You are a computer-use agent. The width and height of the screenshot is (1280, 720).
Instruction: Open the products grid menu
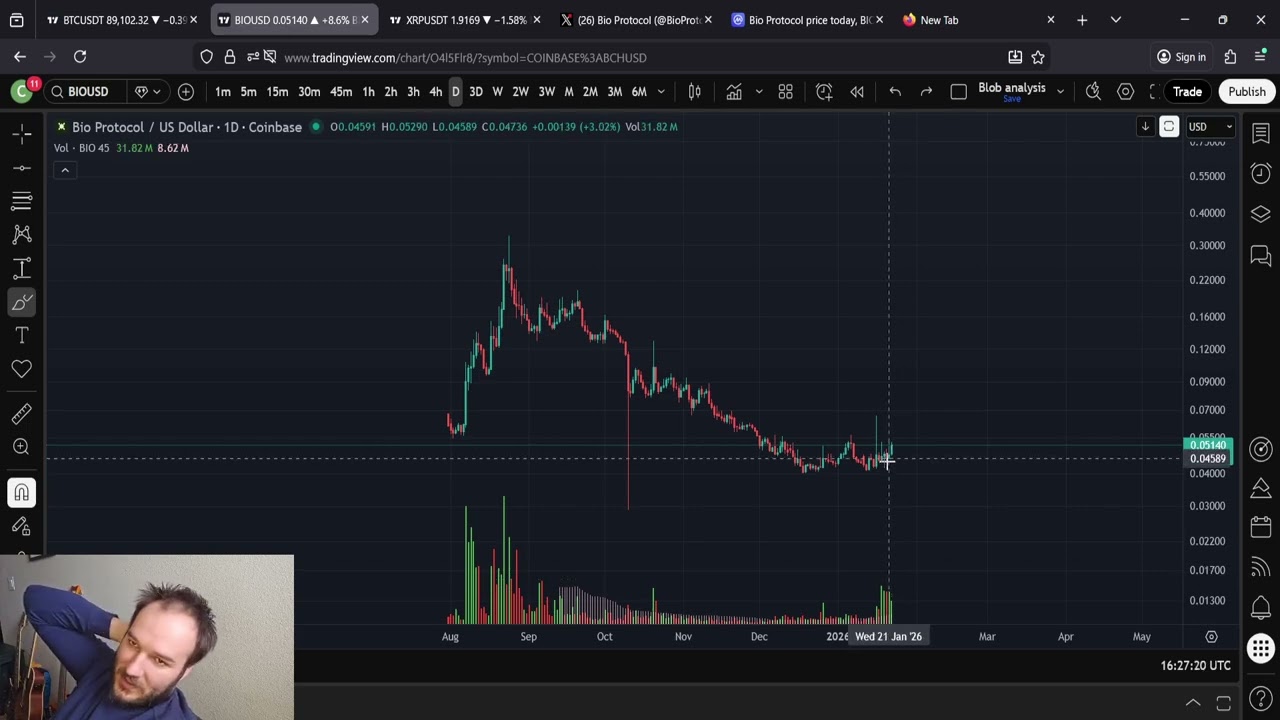pyautogui.click(x=1260, y=649)
